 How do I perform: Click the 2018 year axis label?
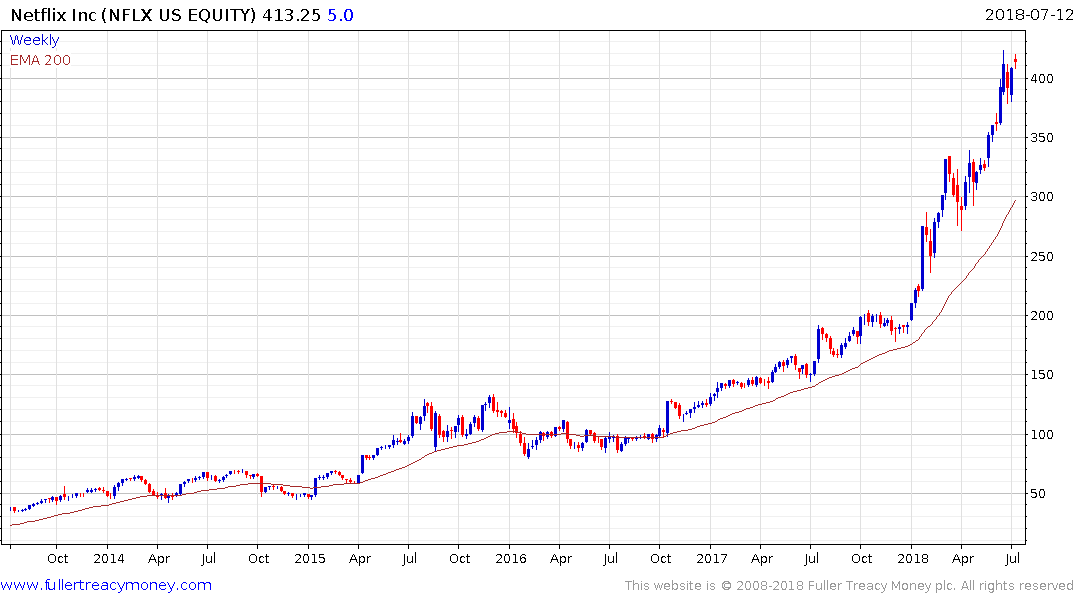(x=913, y=559)
